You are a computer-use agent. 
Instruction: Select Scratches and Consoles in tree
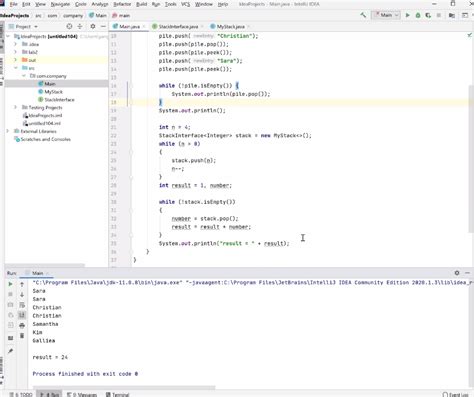tap(45, 139)
